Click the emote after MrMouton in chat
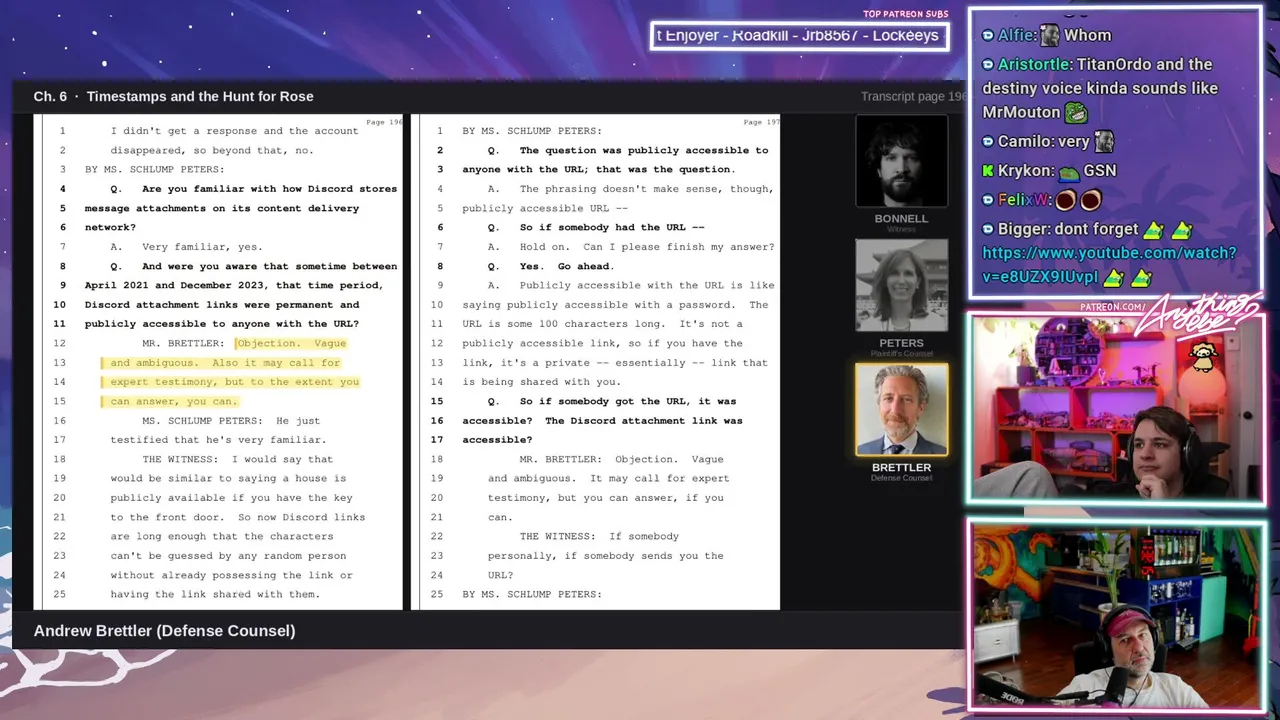The height and width of the screenshot is (720, 1280). point(1076,113)
